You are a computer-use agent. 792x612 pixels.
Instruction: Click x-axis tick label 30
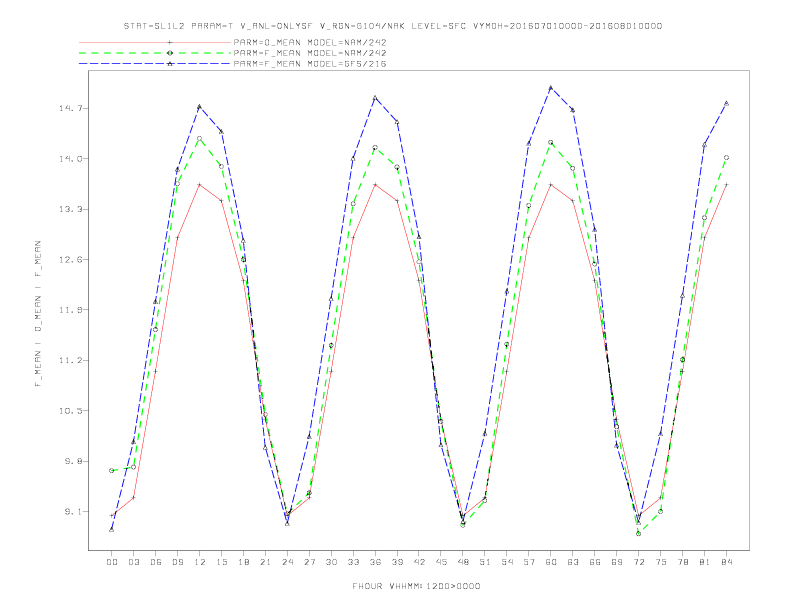coord(331,562)
